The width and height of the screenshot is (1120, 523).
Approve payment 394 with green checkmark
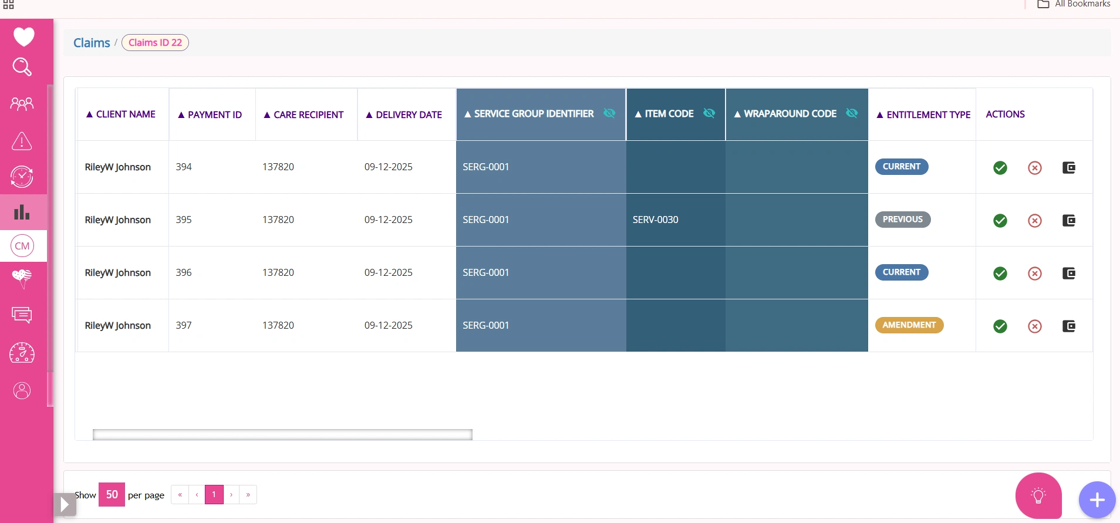1000,168
